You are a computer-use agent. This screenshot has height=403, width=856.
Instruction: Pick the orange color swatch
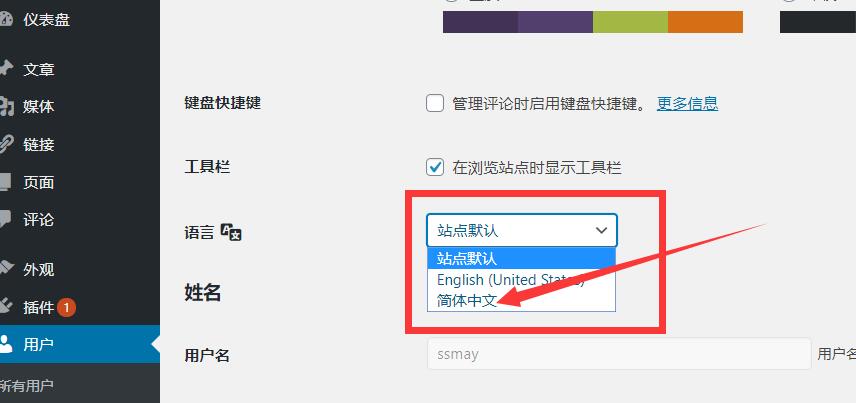[x=705, y=22]
